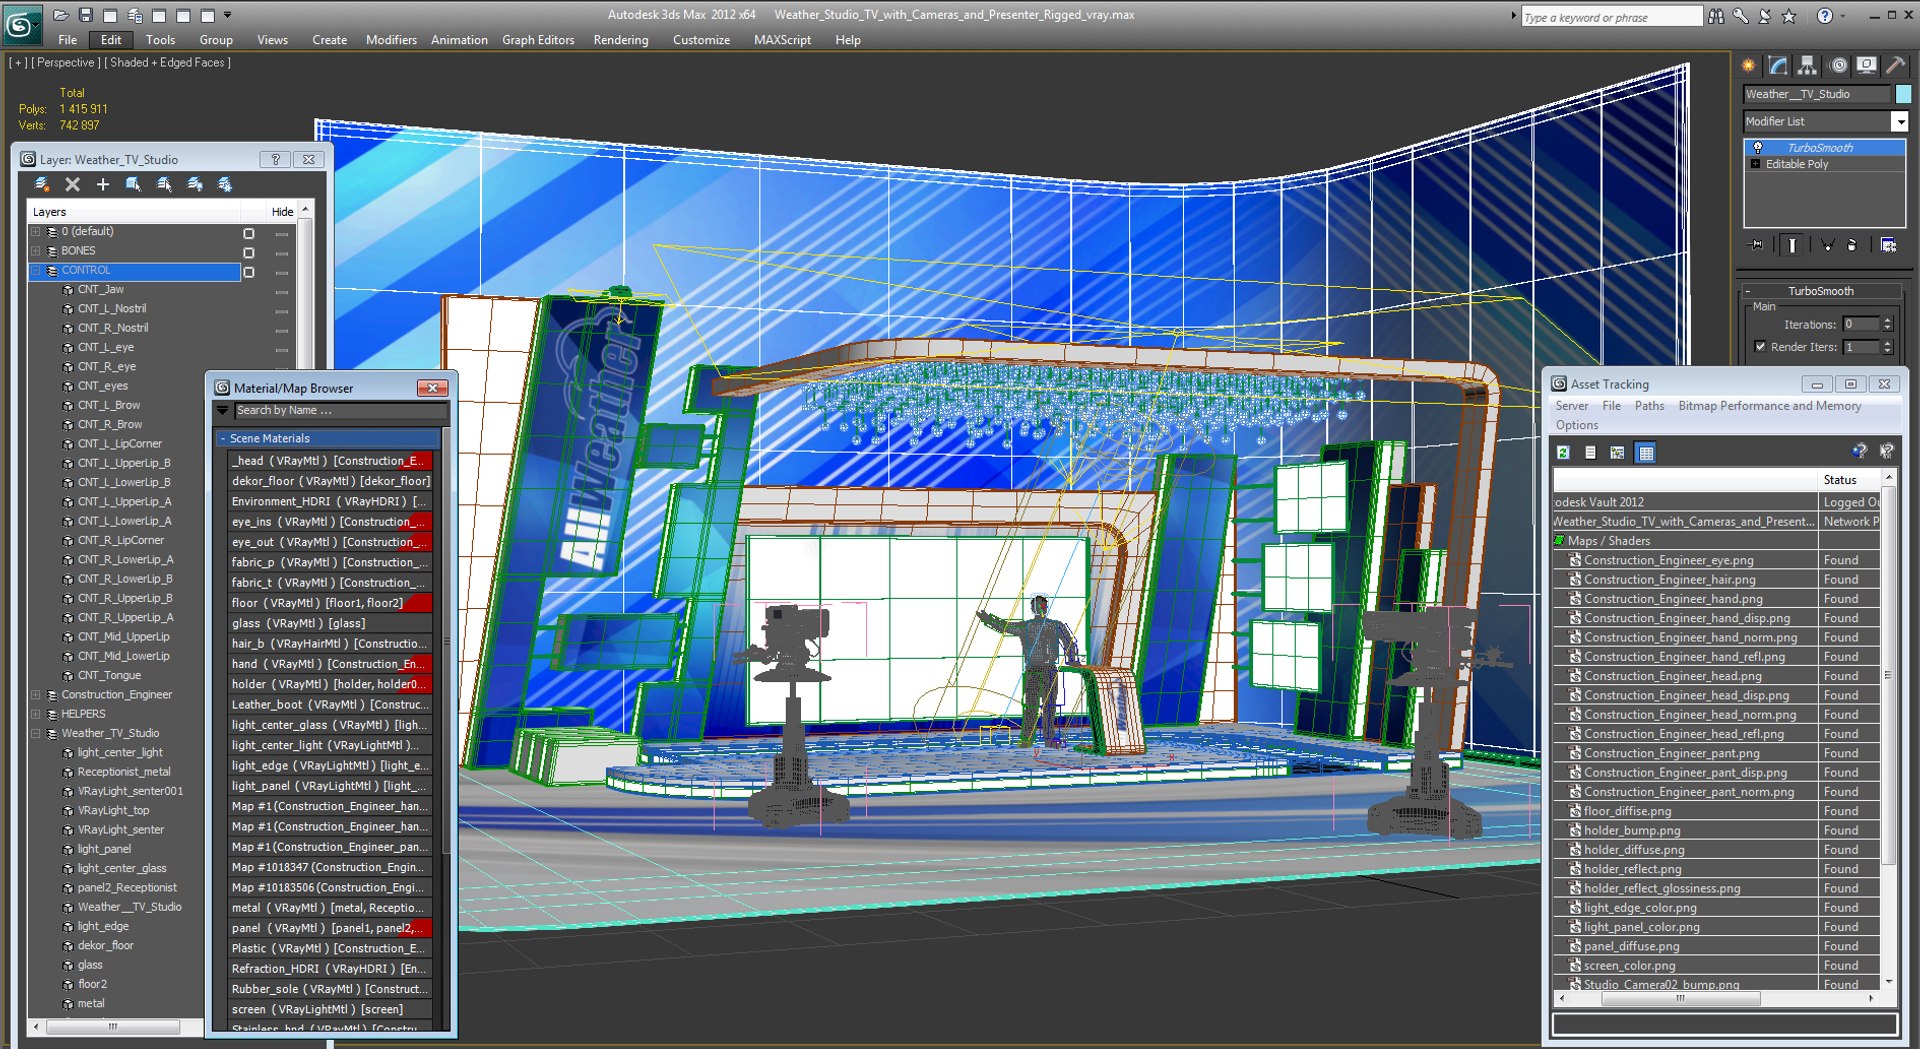Collapse the CONTROL layer tree
Image resolution: width=1920 pixels, height=1049 pixels.
(36, 271)
